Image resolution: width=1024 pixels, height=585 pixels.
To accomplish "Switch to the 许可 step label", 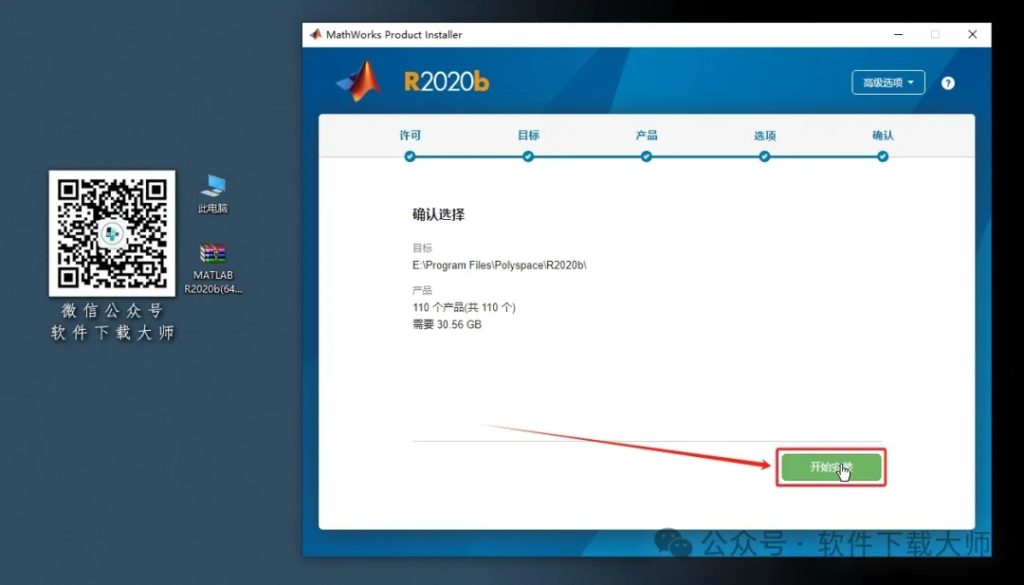I will (x=410, y=135).
